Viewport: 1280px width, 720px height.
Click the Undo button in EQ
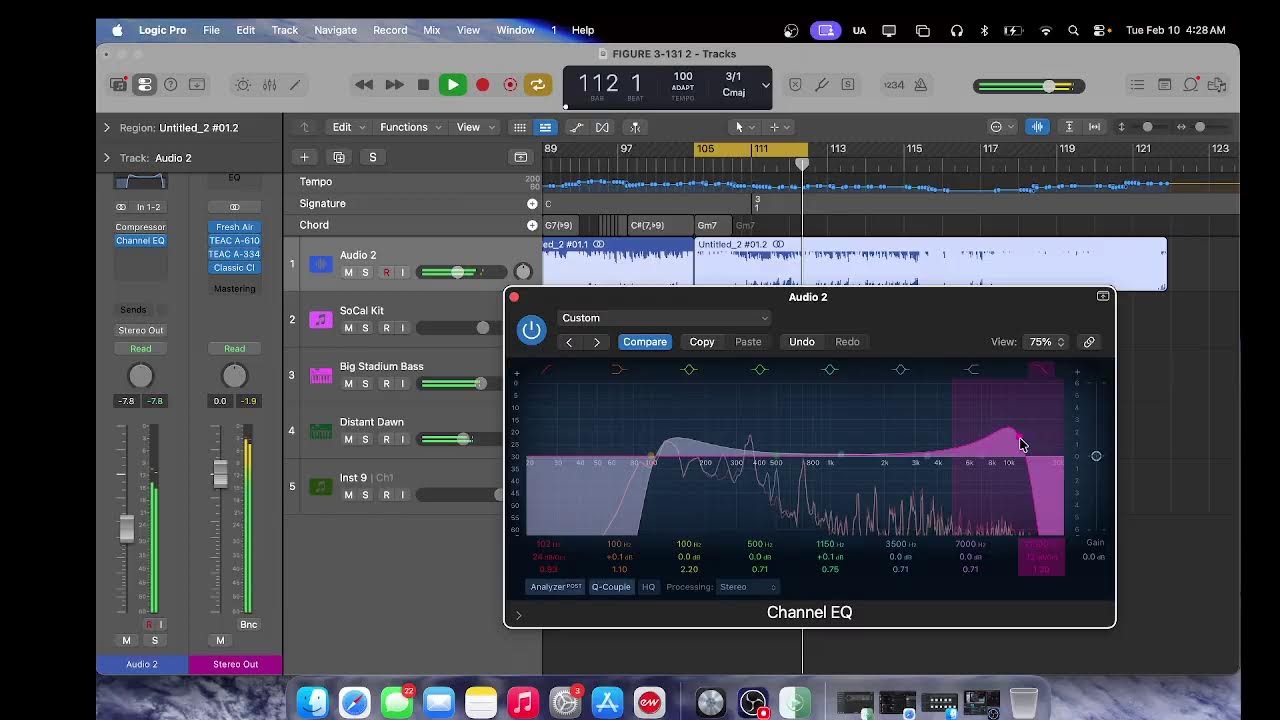[x=802, y=342]
